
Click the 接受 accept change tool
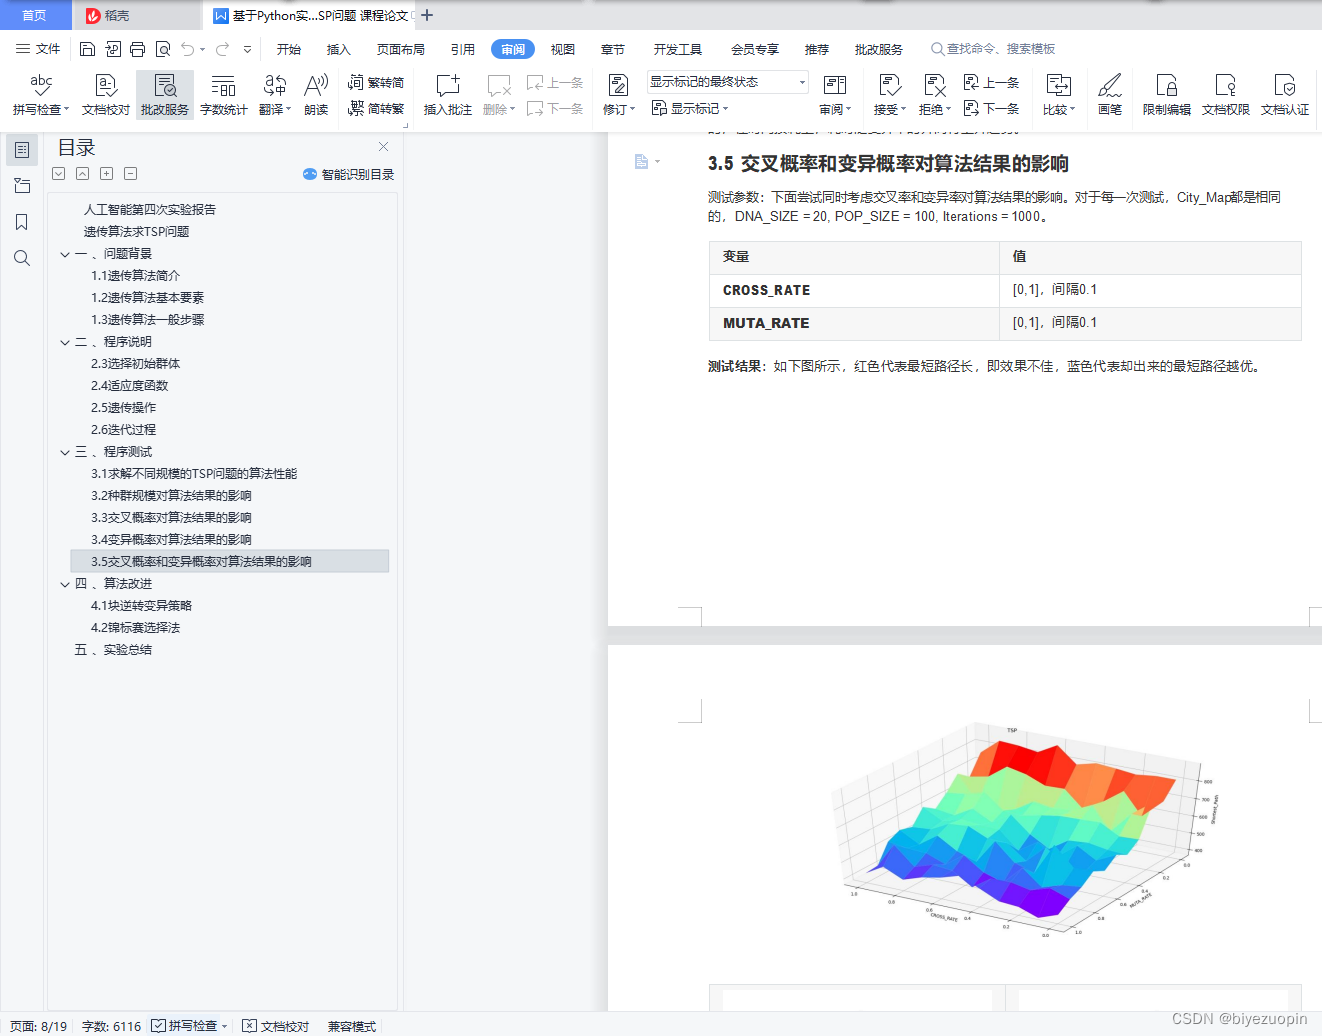tap(890, 95)
